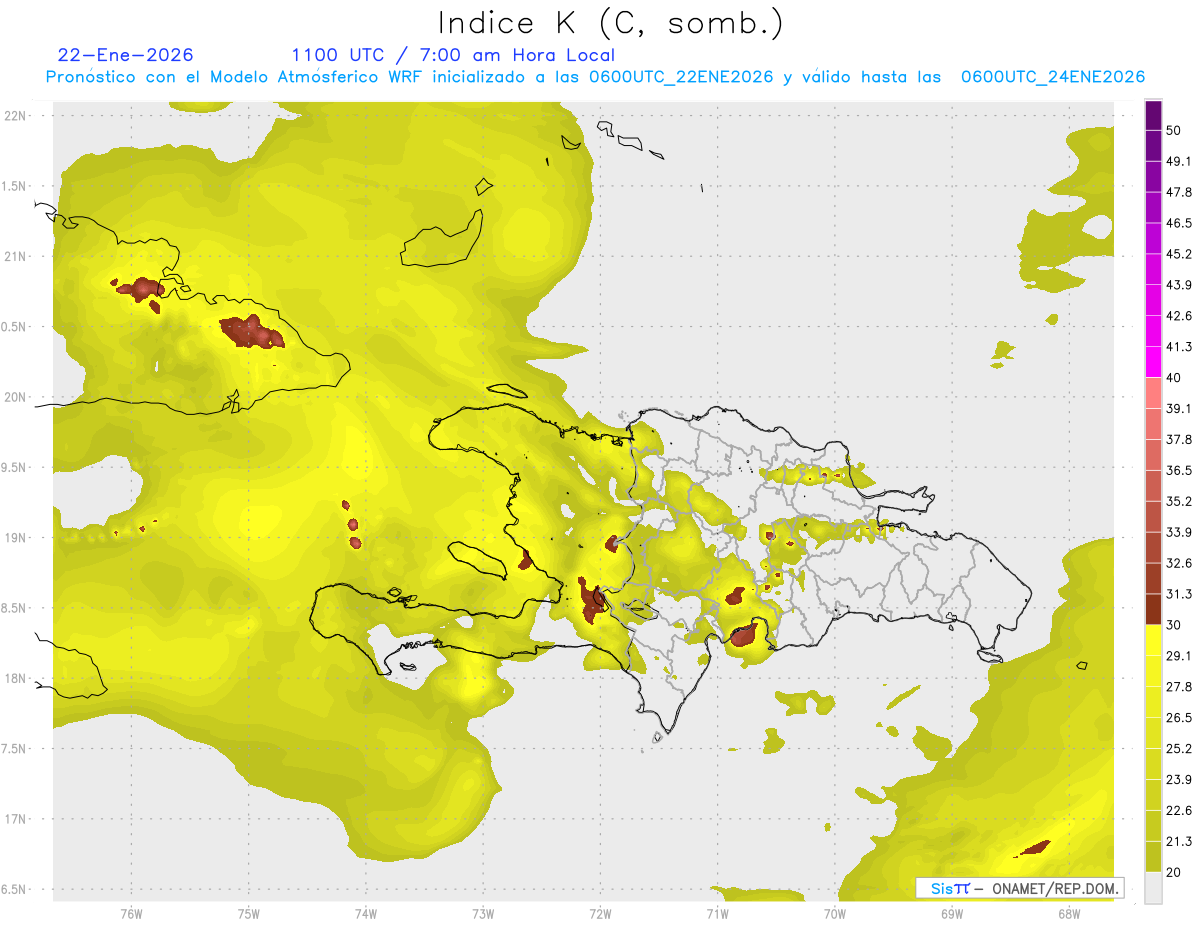Click the colorbar value "39.1"
This screenshot has height=927, width=1200.
[x=1178, y=408]
